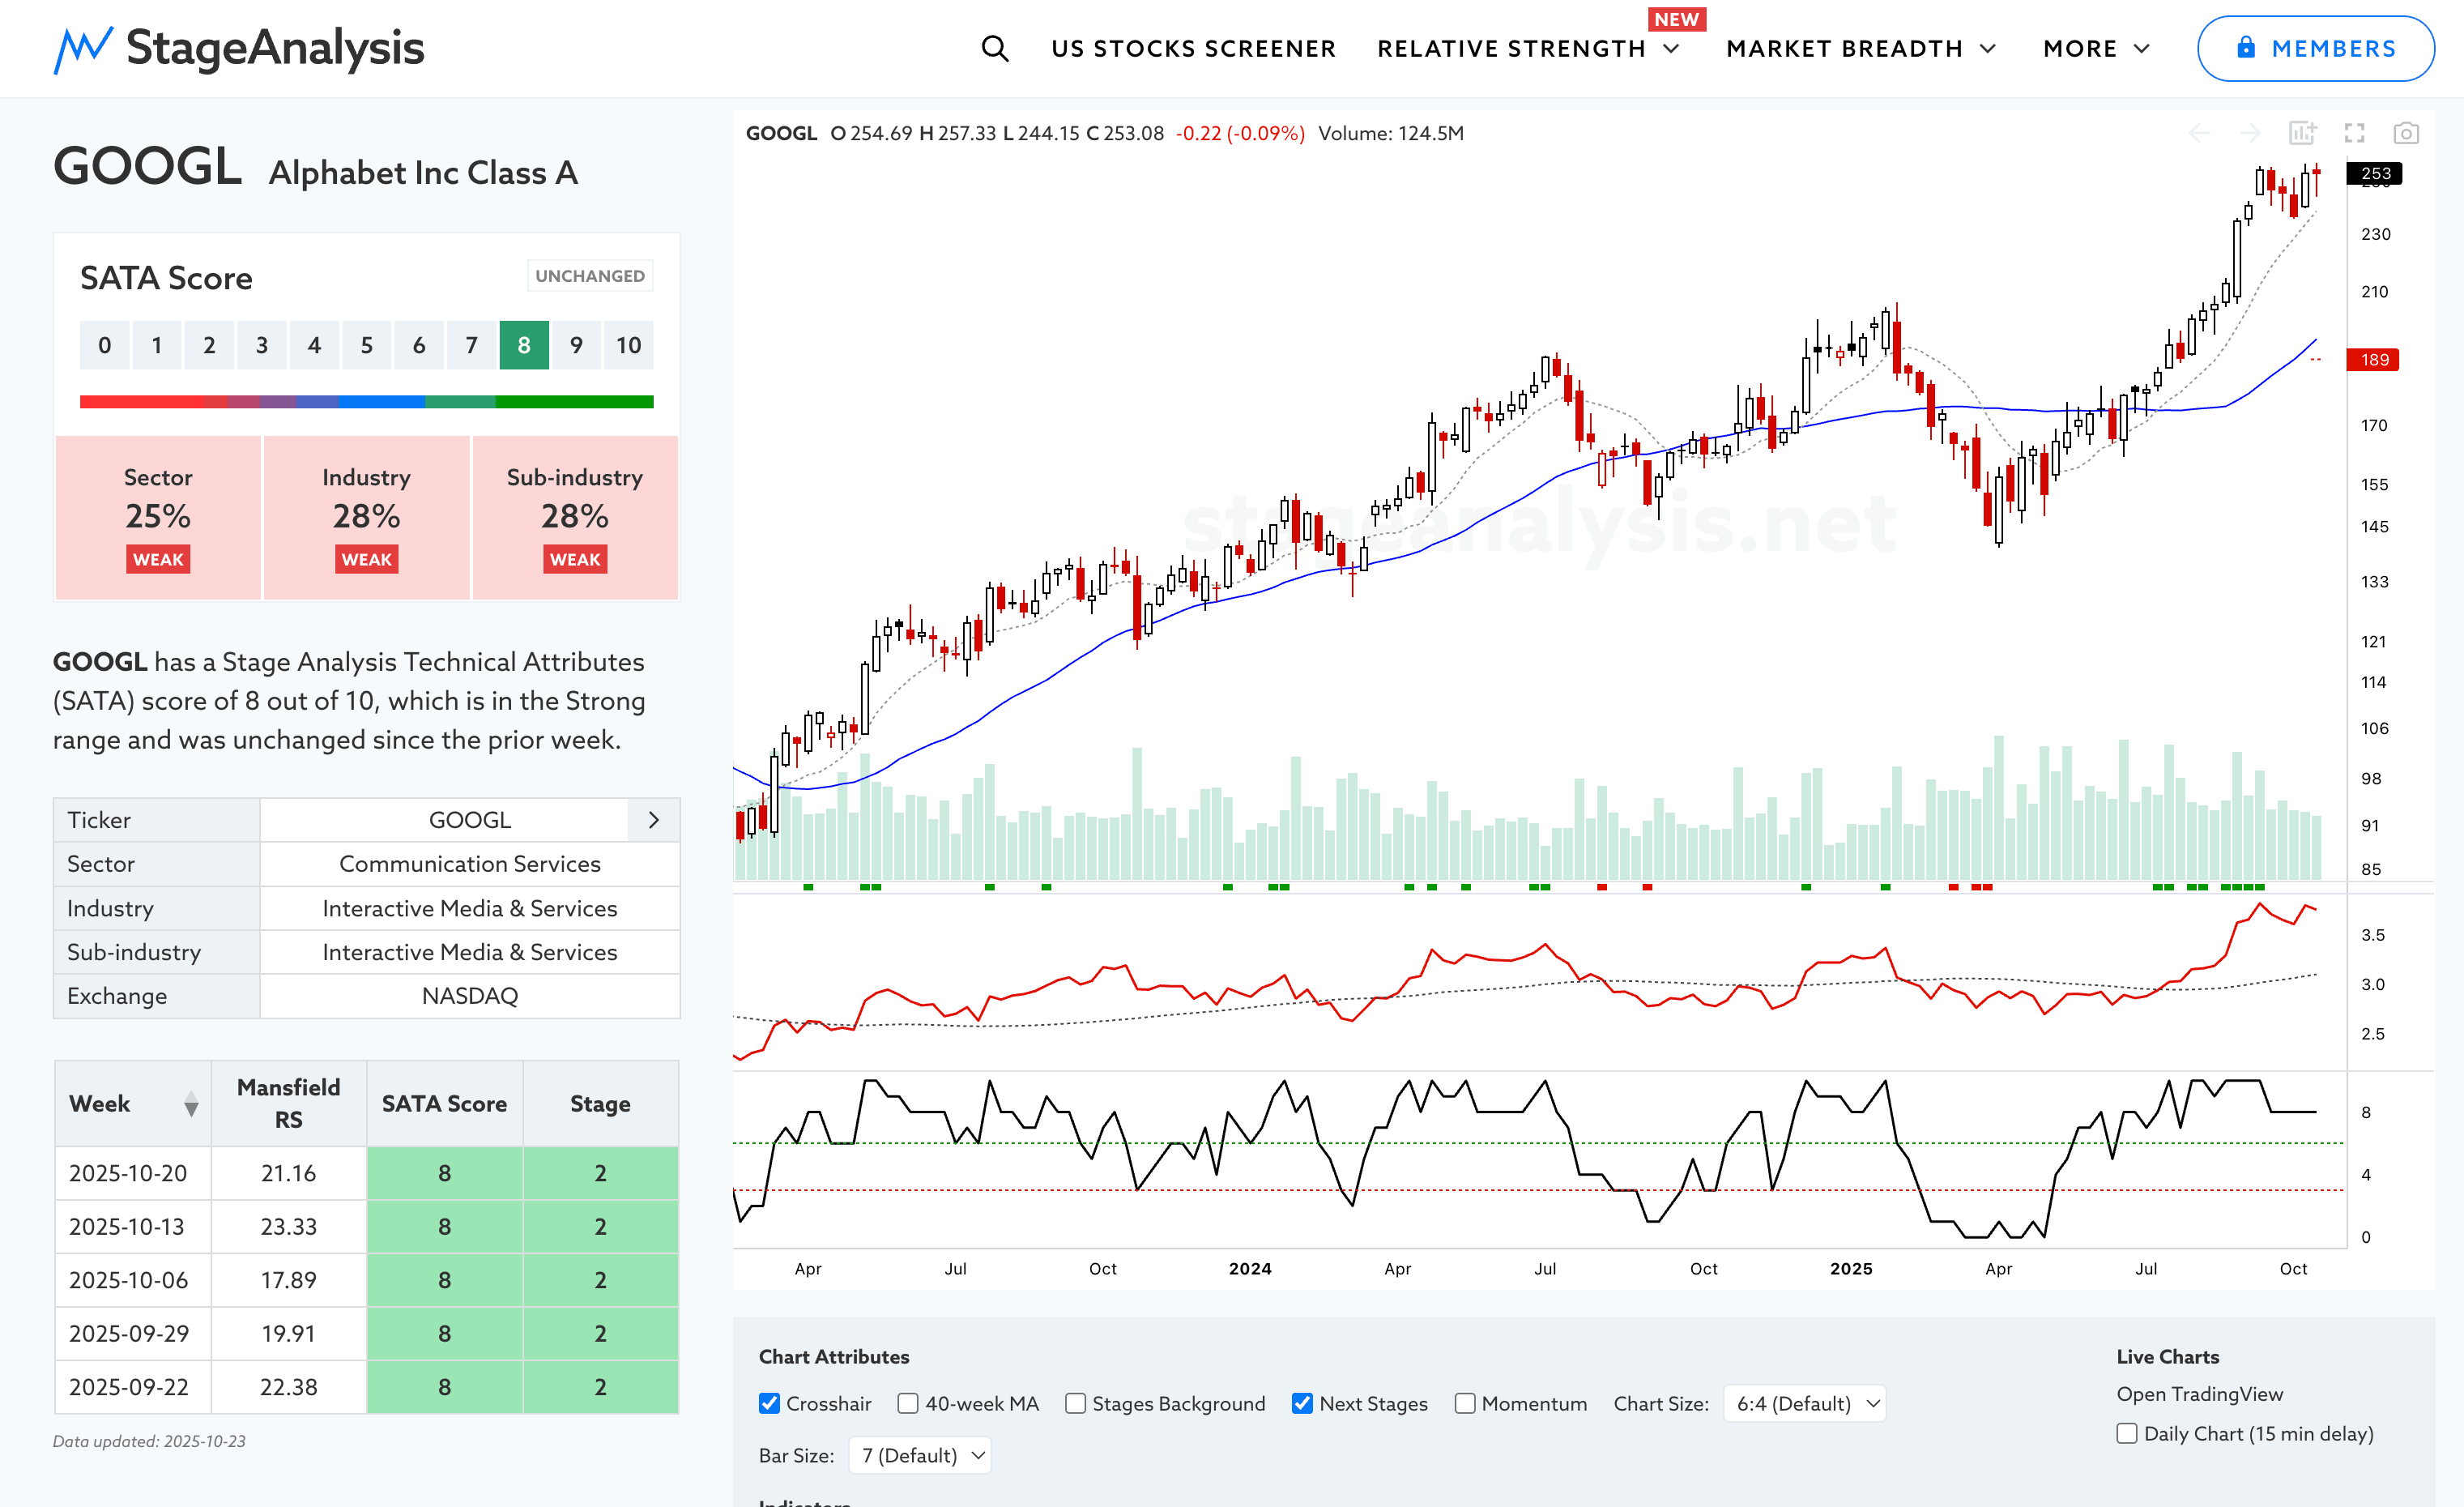
Task: Enable the 40-week MA checkbox
Action: [908, 1403]
